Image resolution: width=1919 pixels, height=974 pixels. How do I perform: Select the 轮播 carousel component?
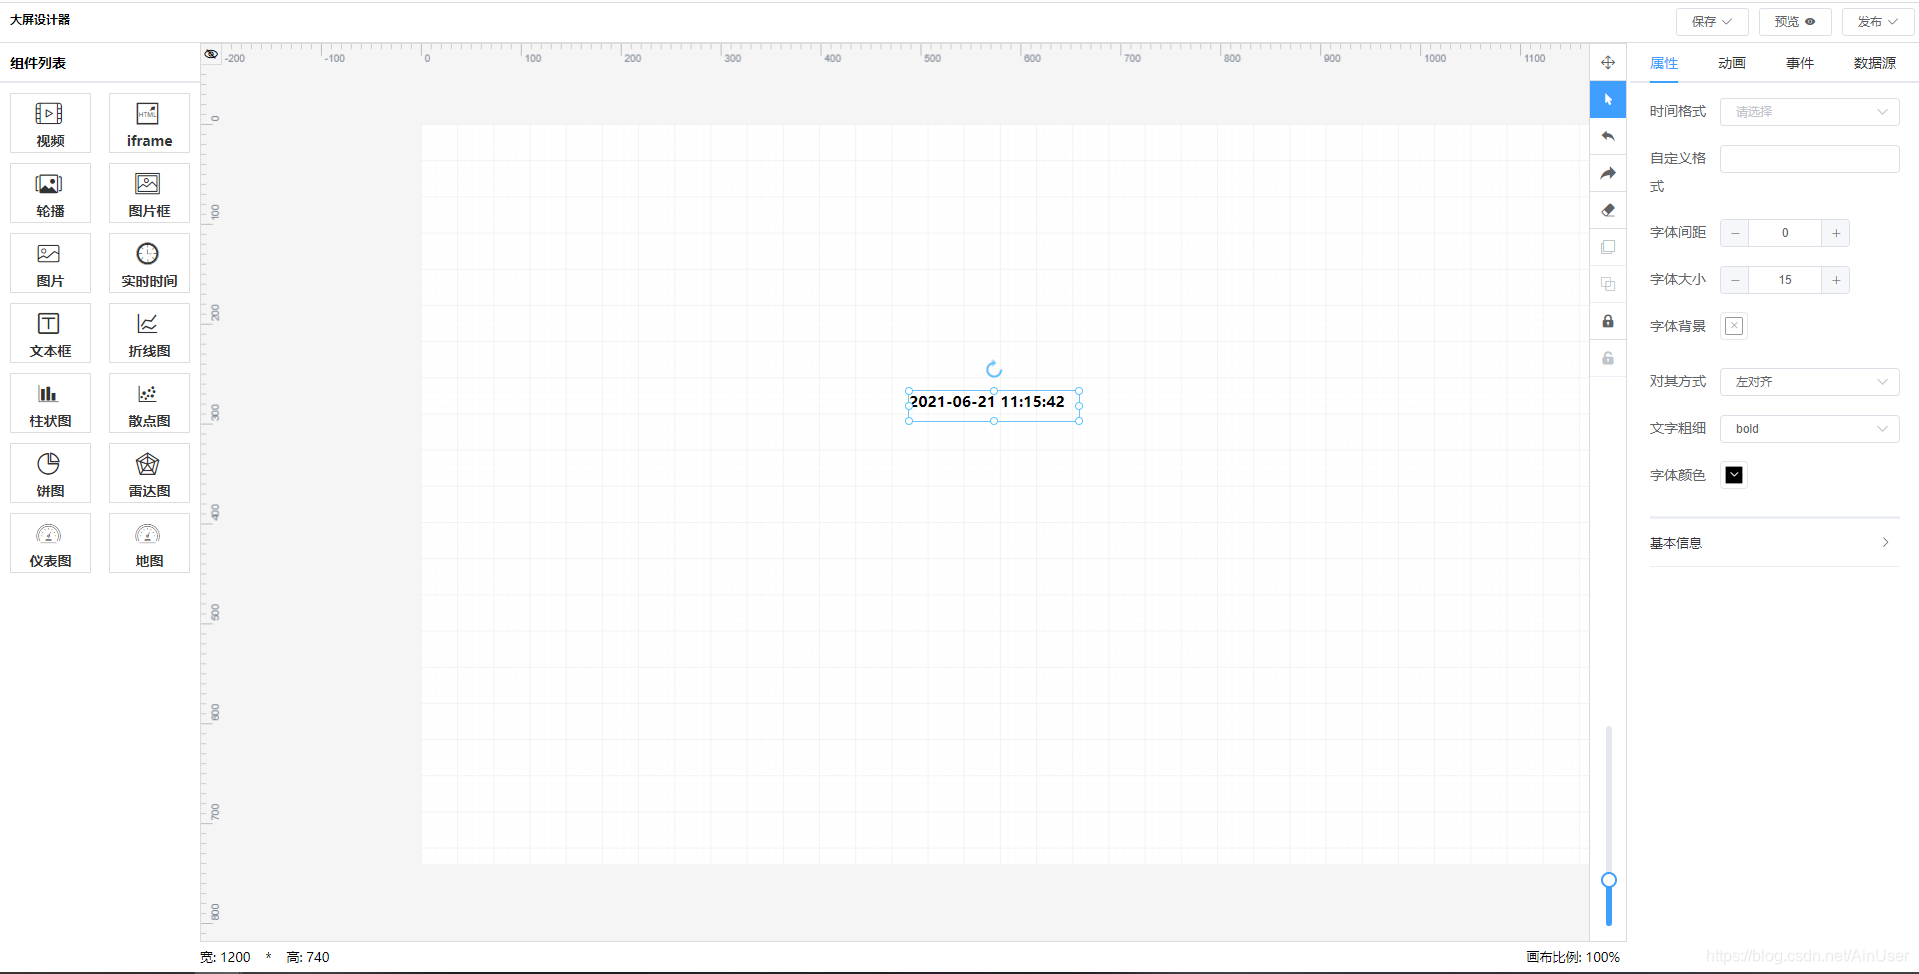point(50,193)
